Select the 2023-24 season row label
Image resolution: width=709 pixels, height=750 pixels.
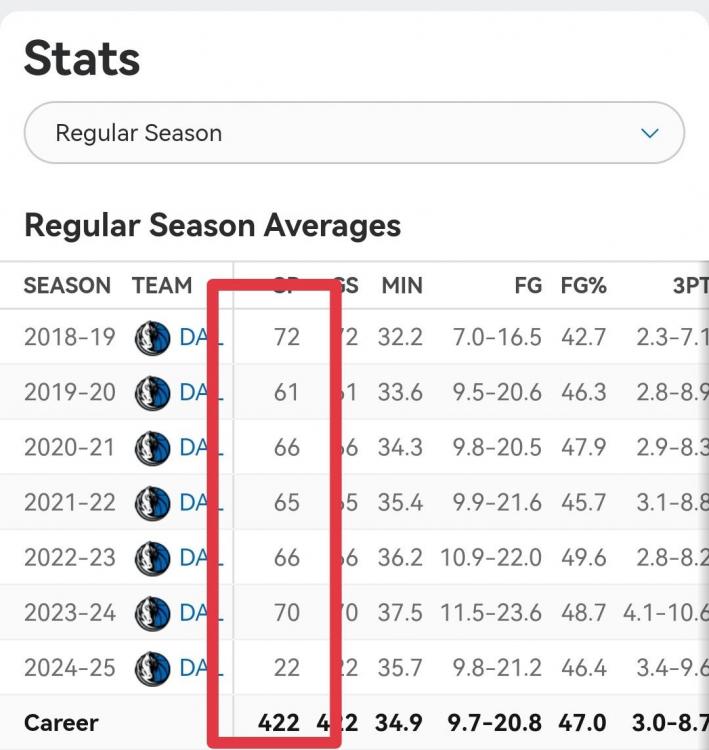(x=70, y=613)
